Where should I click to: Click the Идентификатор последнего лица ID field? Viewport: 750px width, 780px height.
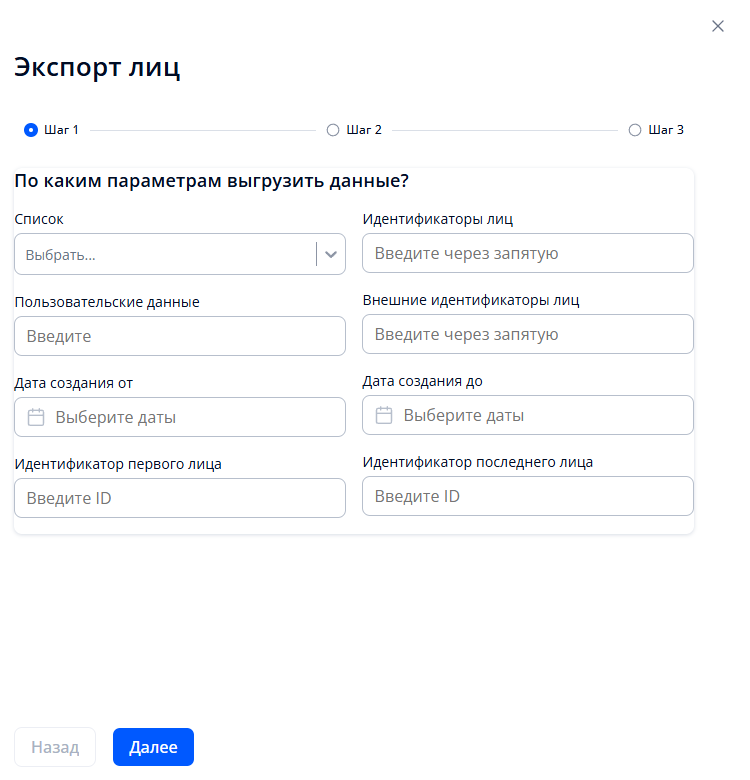click(x=527, y=496)
